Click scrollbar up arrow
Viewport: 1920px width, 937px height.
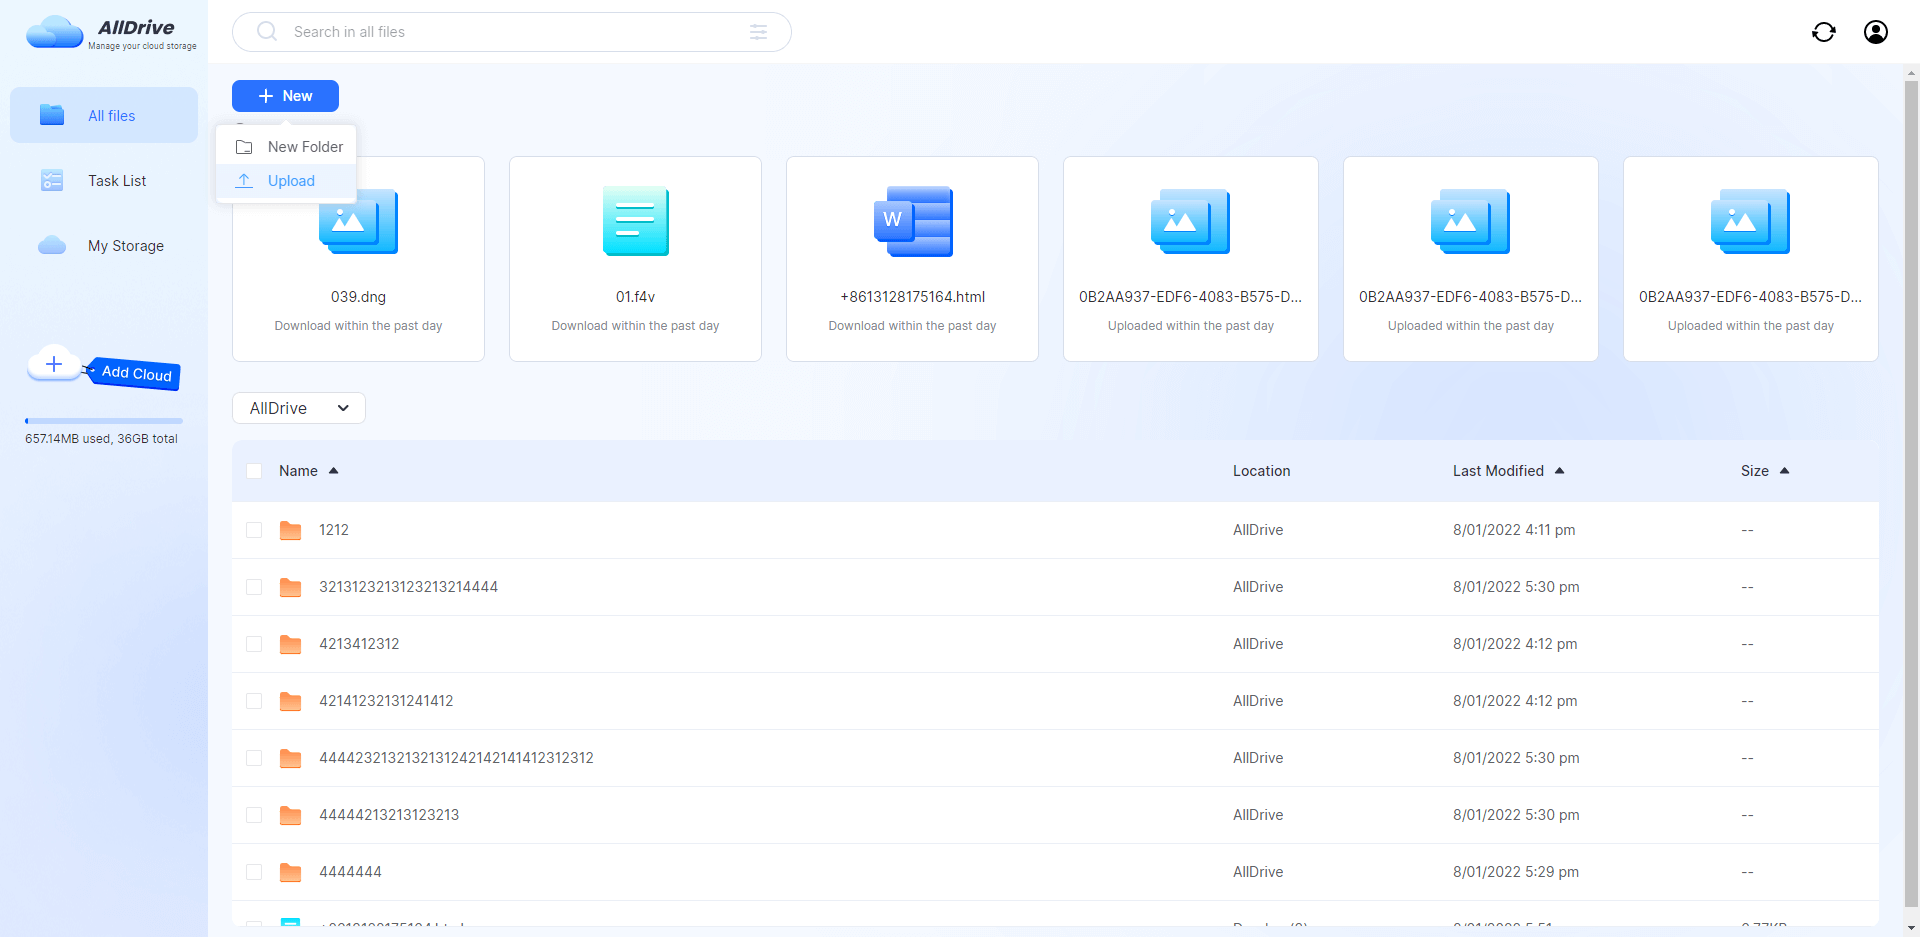click(x=1912, y=72)
